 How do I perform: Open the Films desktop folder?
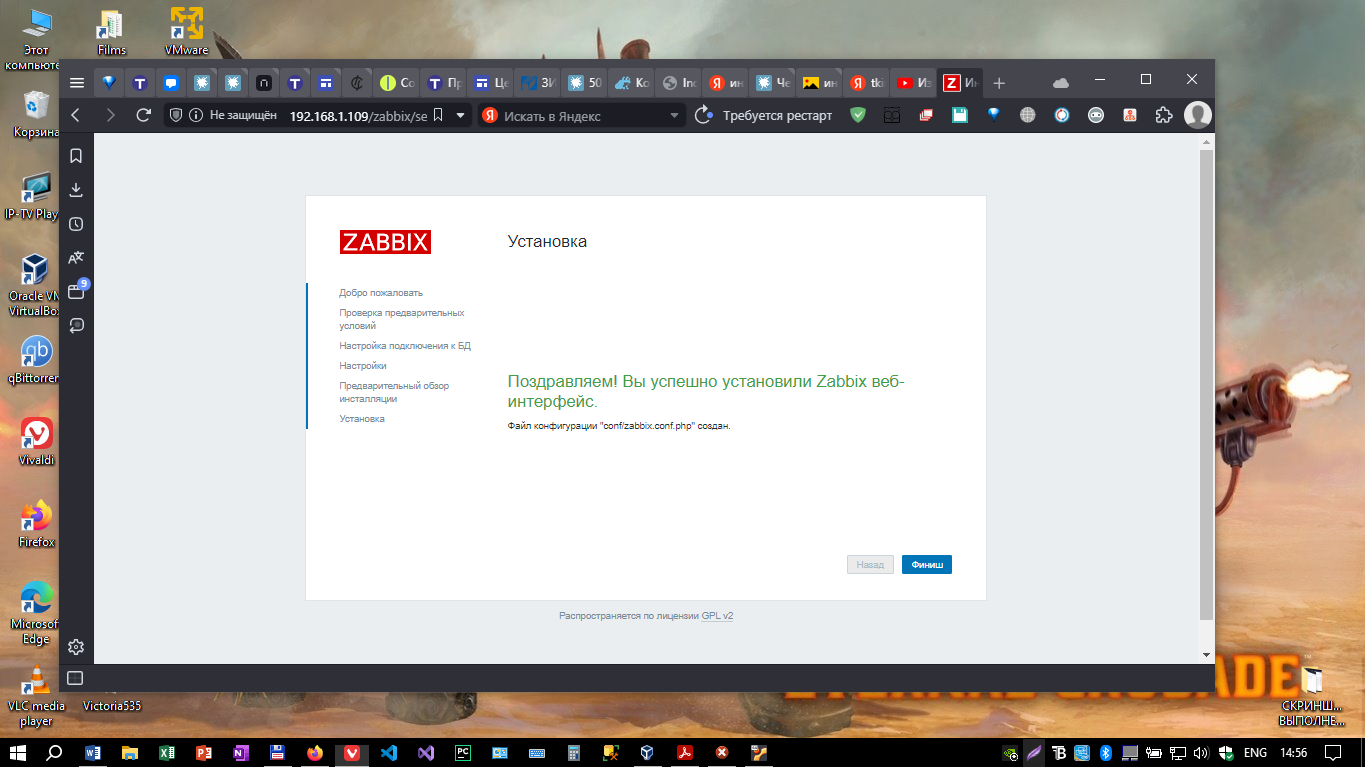coord(112,31)
